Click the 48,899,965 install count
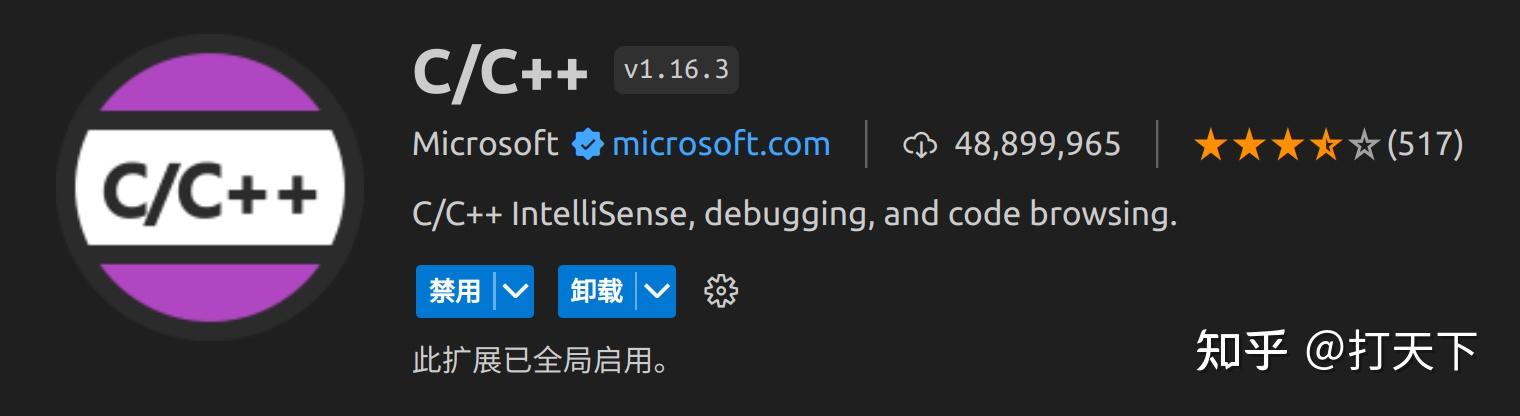The width and height of the screenshot is (1520, 416). tap(1037, 145)
